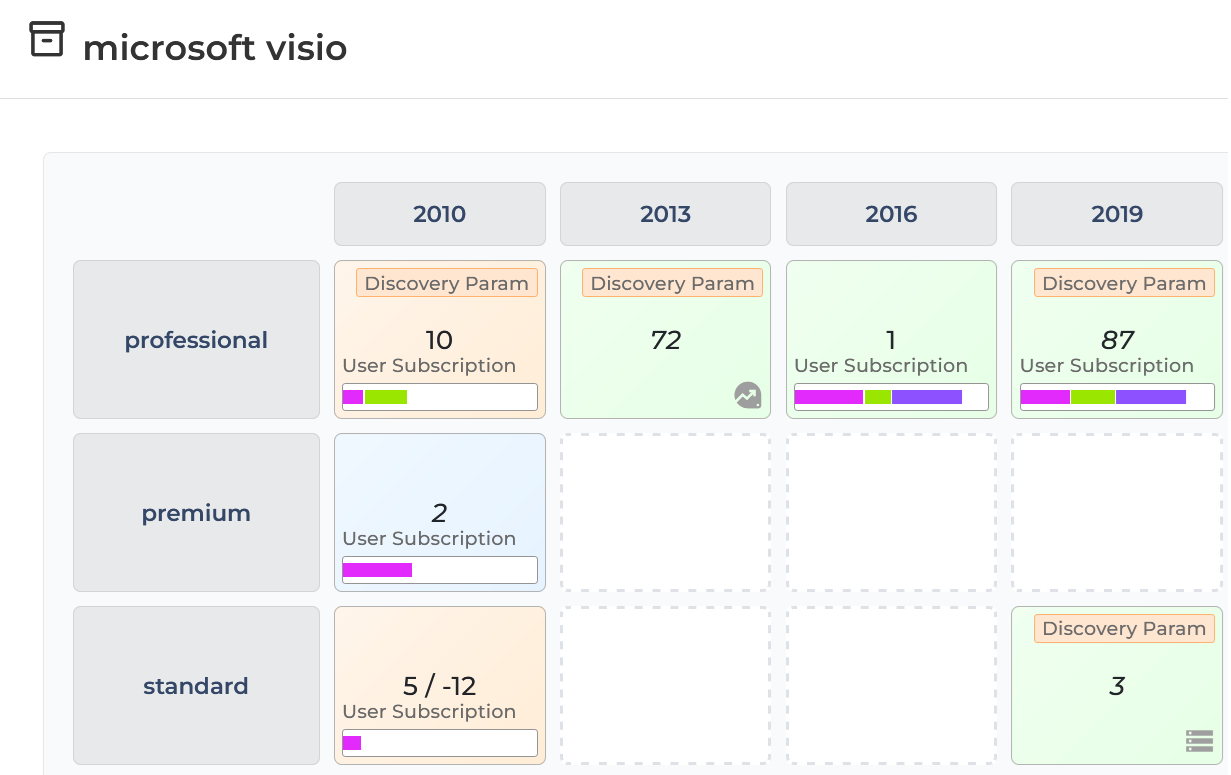Click the archive box icon beside microsoft visio
The width and height of the screenshot is (1231, 775).
47,40
